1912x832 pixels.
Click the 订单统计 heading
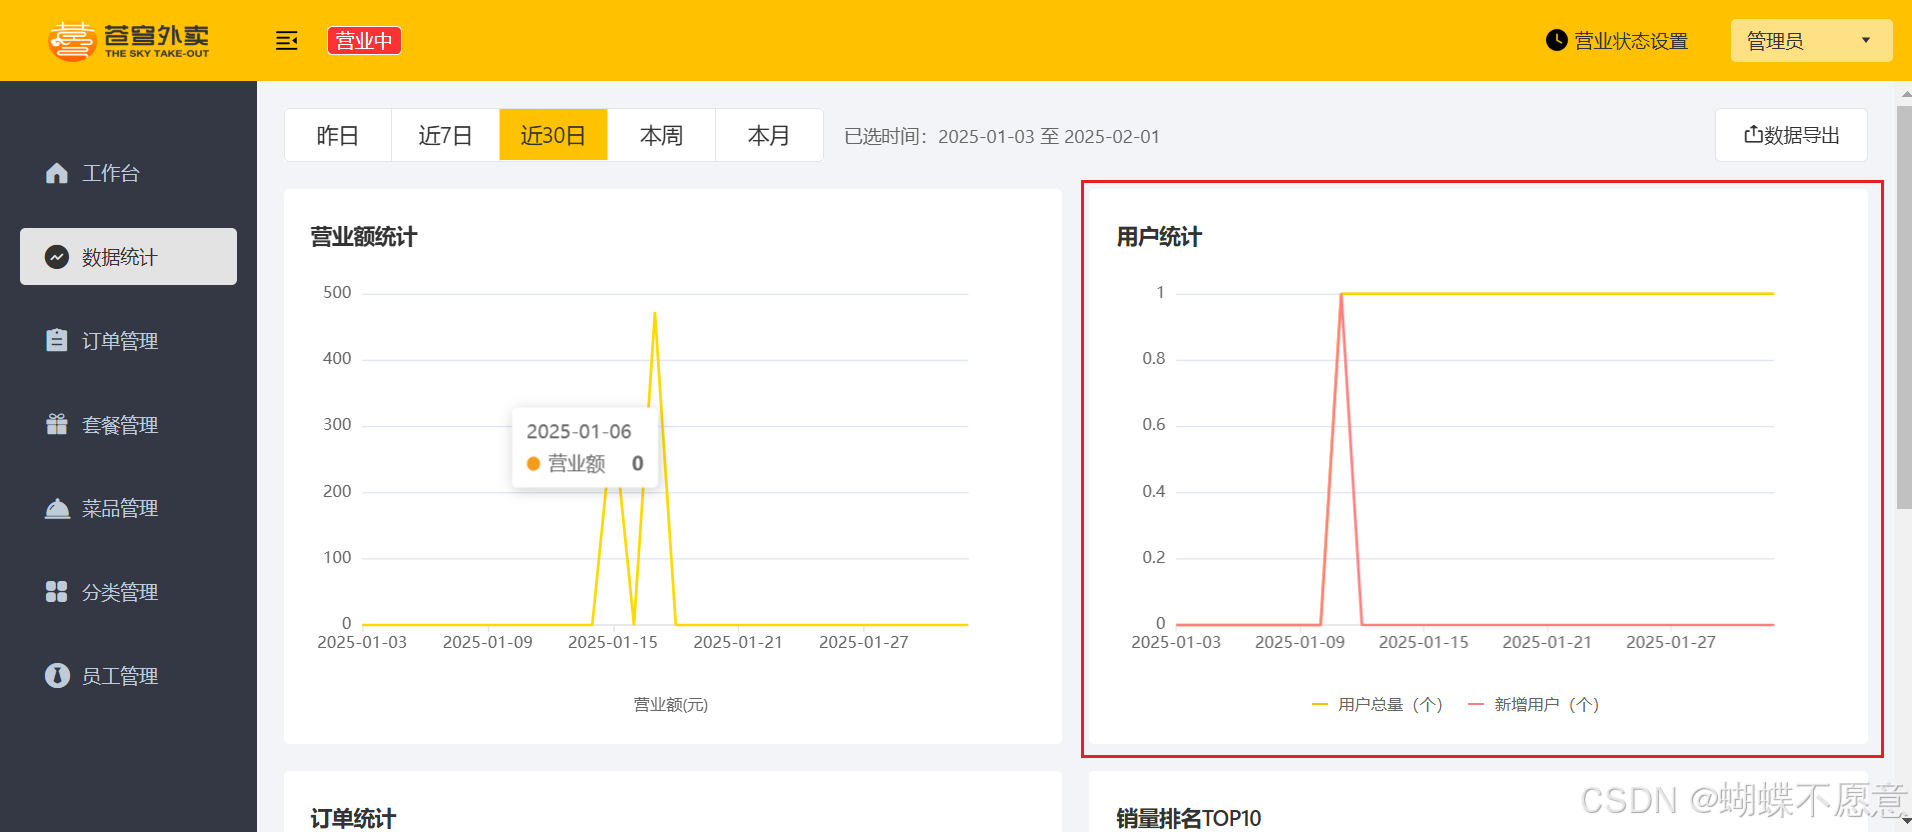(x=353, y=818)
